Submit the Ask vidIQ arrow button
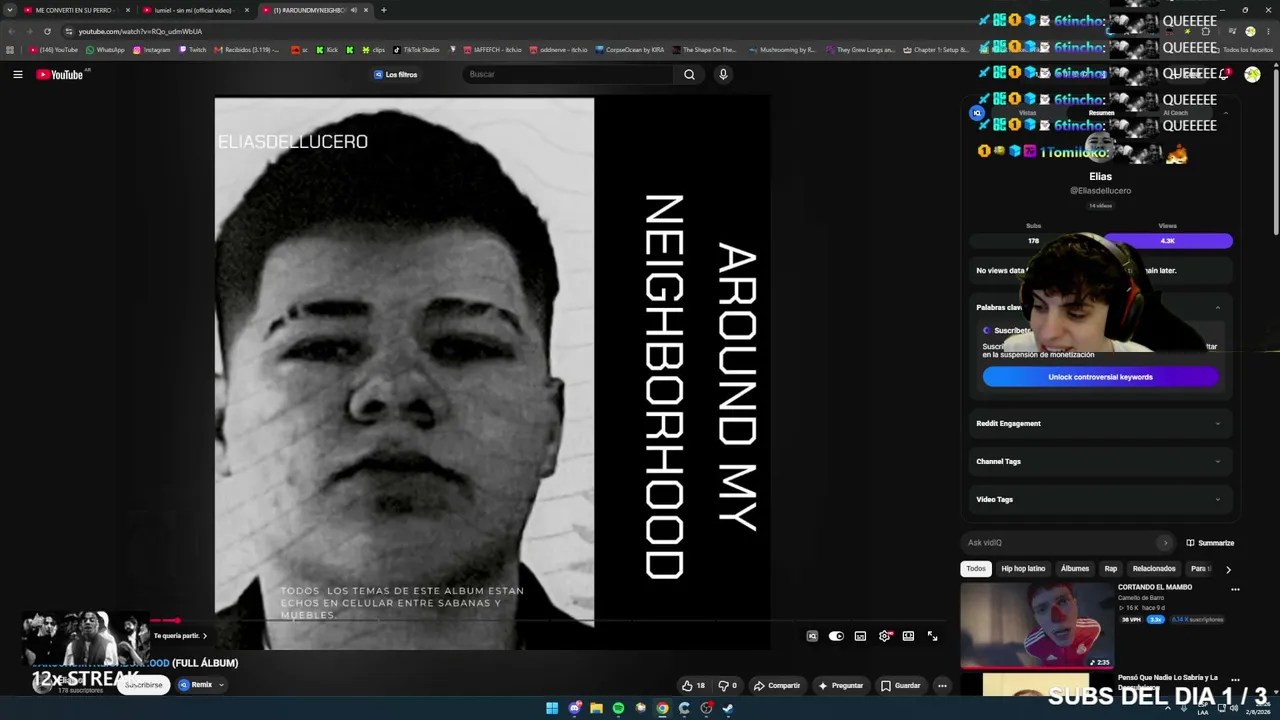 1165,543
